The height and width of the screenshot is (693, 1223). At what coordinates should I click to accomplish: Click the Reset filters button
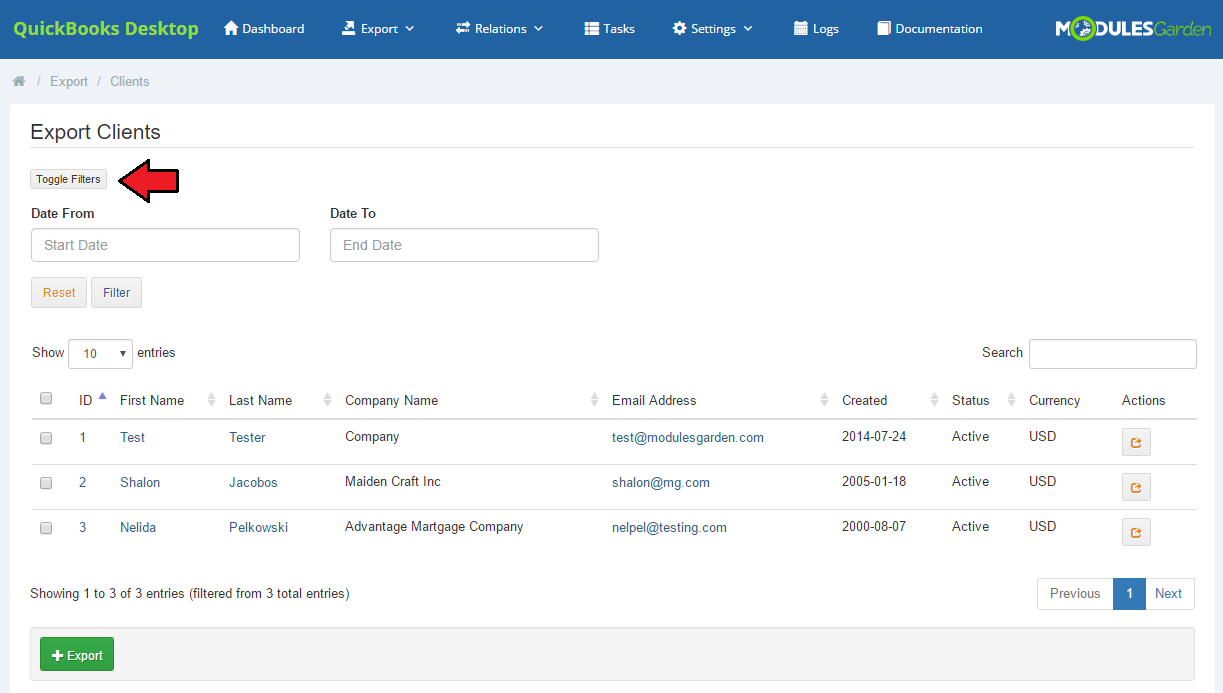(59, 293)
